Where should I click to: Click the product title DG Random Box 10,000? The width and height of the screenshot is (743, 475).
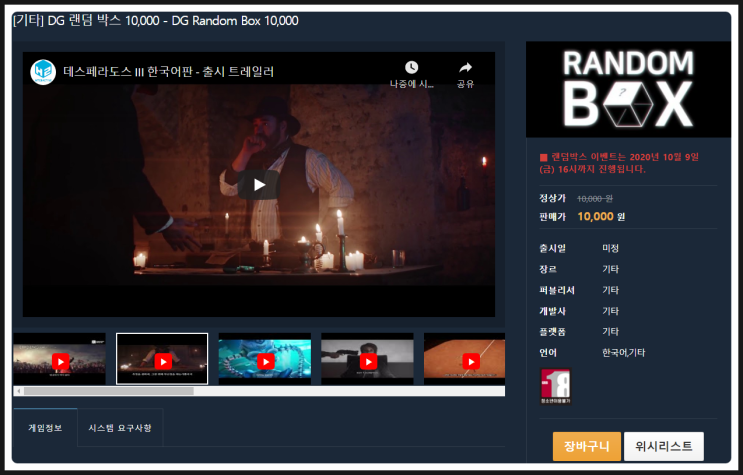coord(156,21)
